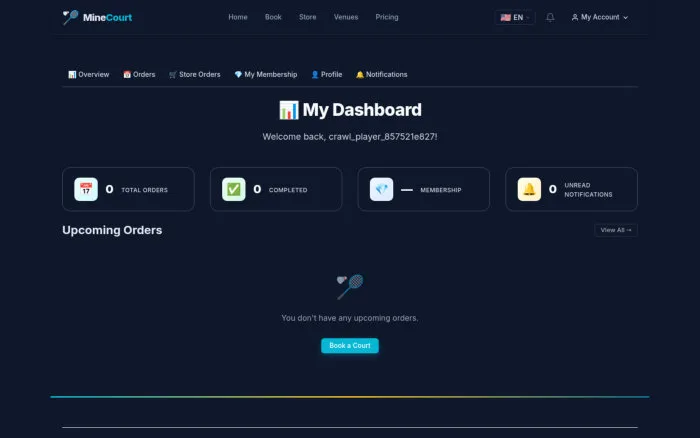Click the 'You don't have any upcoming orders' message
The image size is (700, 438).
pyautogui.click(x=350, y=318)
